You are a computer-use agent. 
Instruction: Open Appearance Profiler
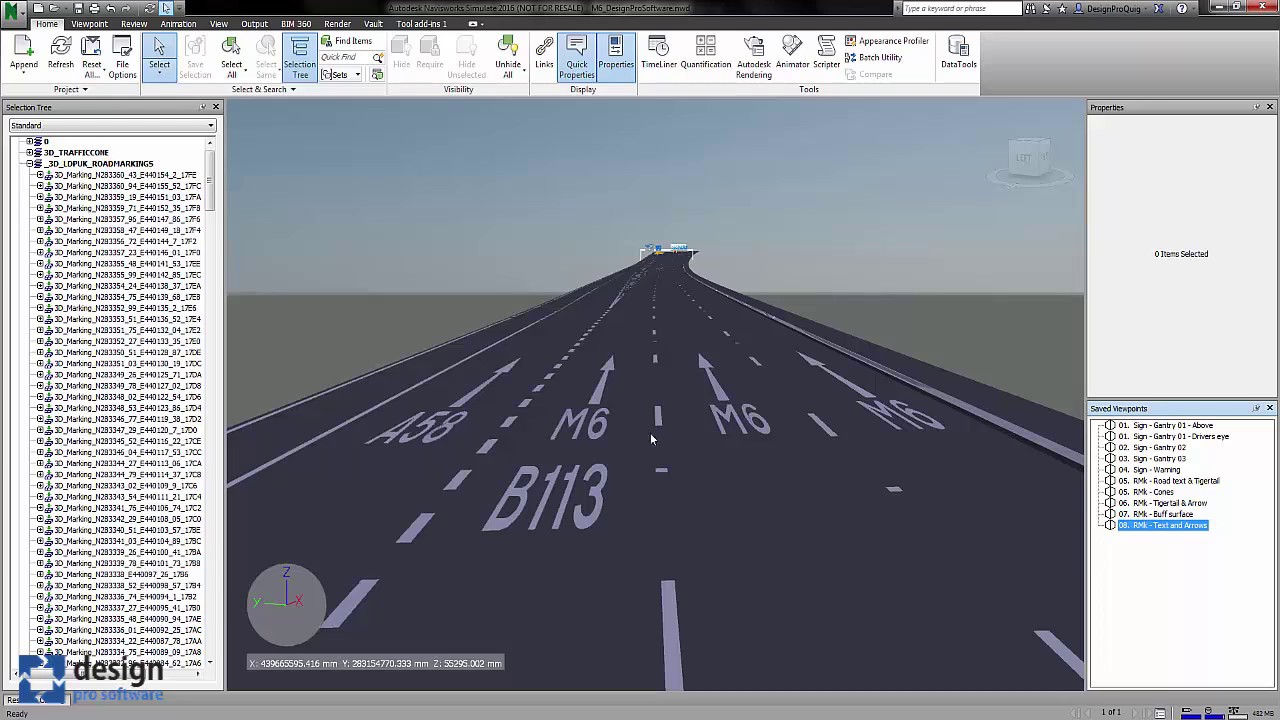(x=887, y=41)
